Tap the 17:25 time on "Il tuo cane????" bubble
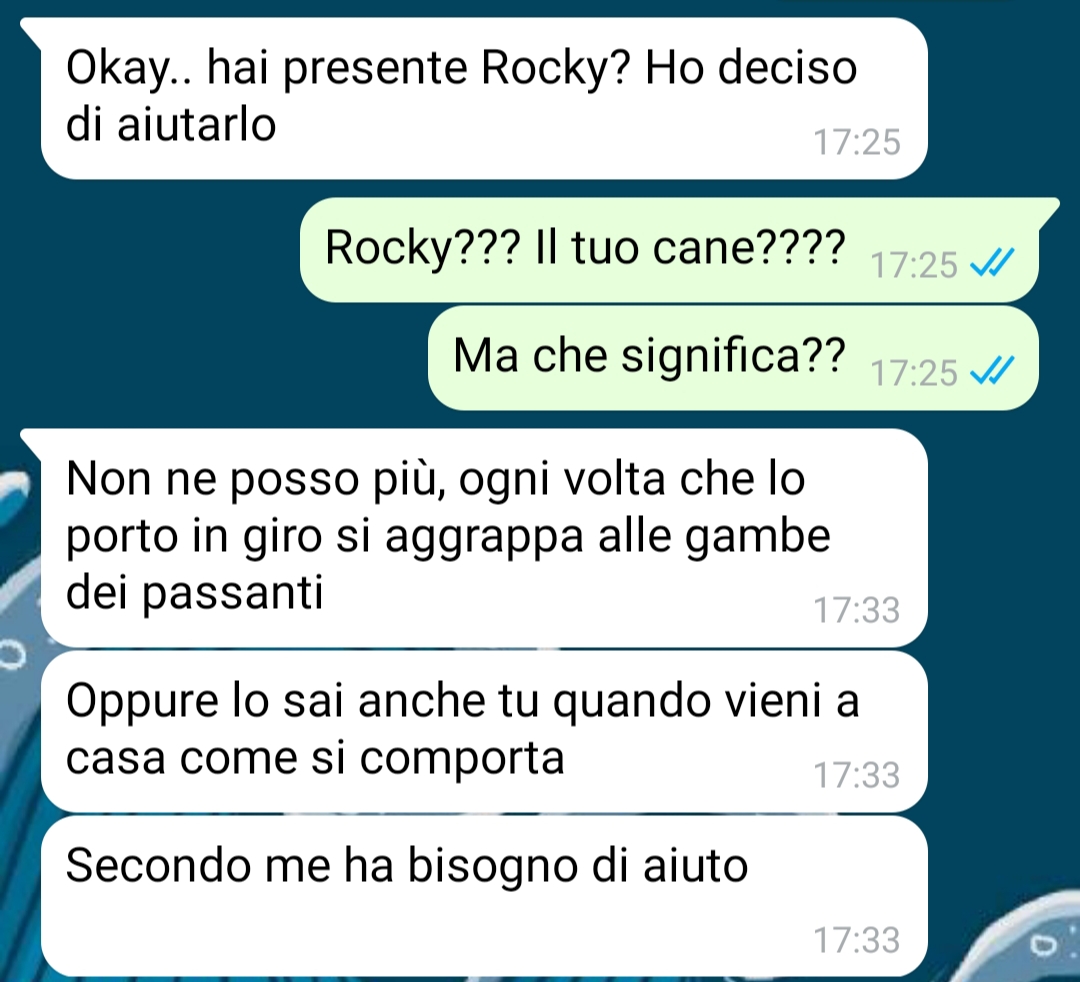Viewport: 1080px width, 982px height. (914, 265)
